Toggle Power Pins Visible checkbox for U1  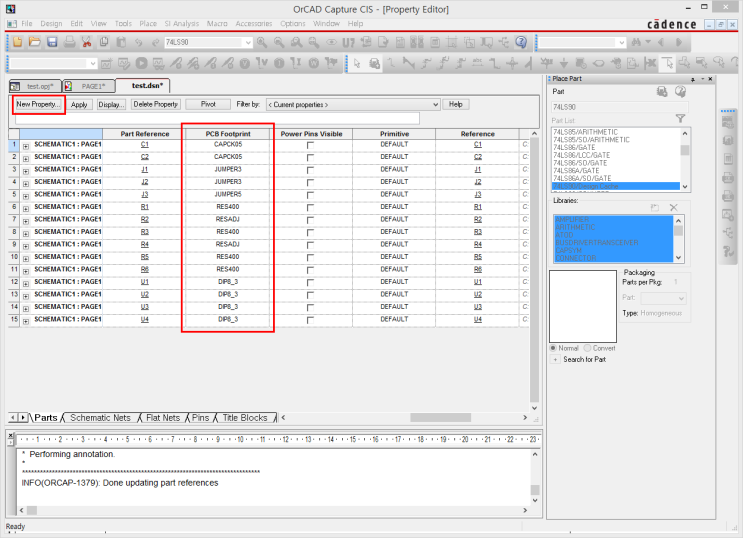pyautogui.click(x=310, y=283)
